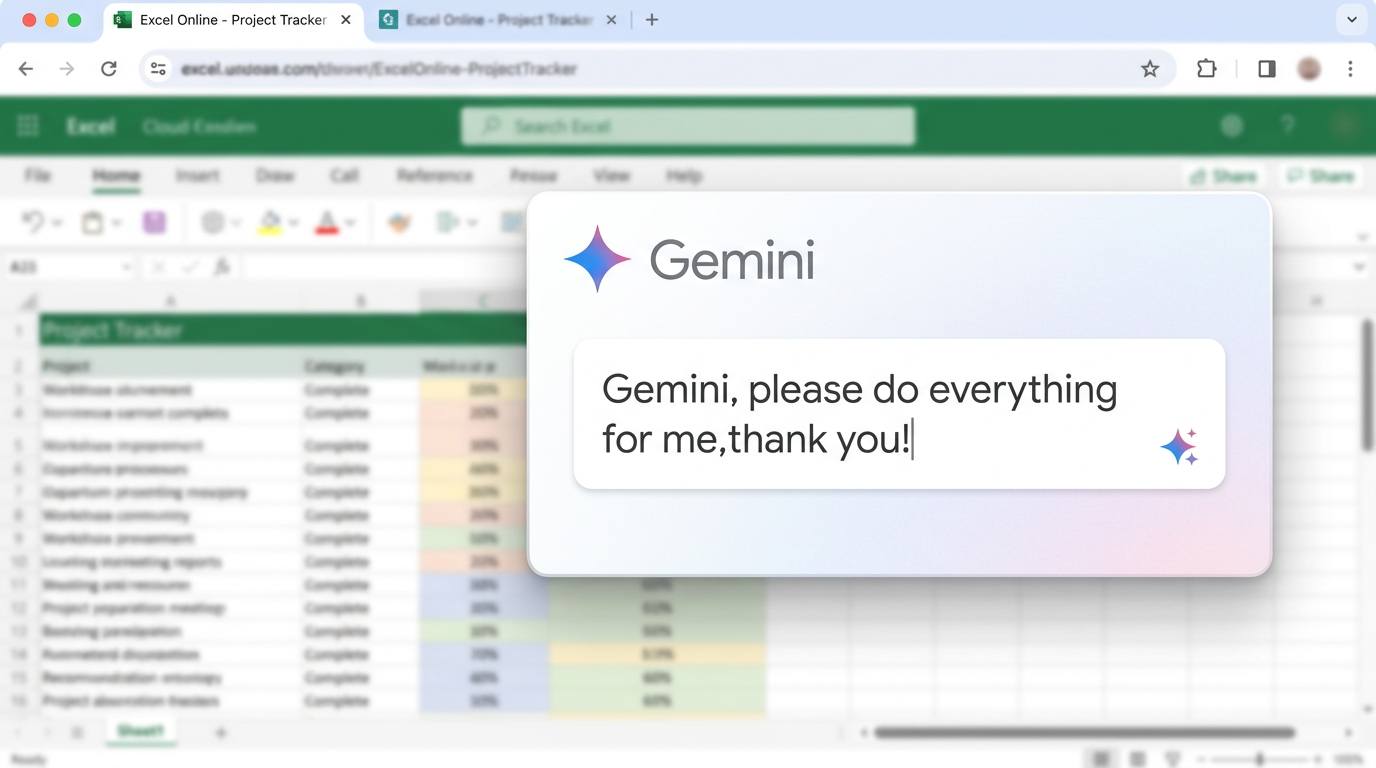This screenshot has height=768, width=1376.
Task: Apply yellow fill color highlighter
Action: (269, 222)
